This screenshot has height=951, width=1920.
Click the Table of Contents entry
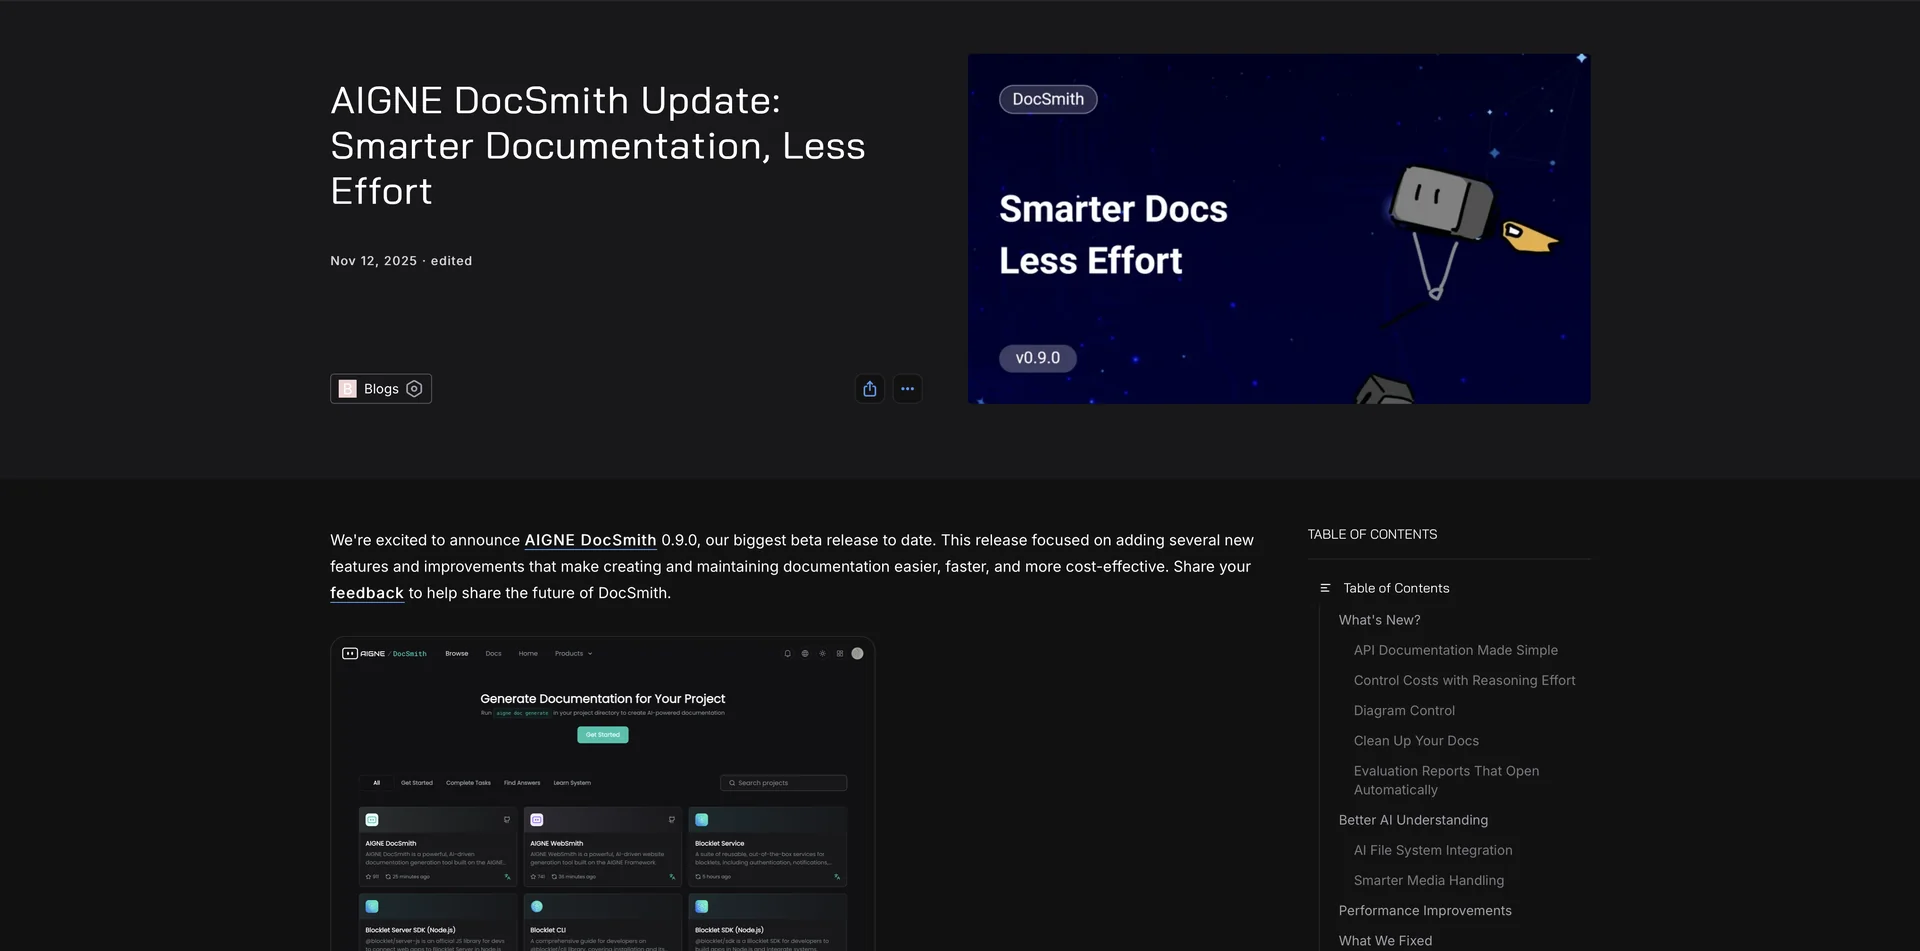(x=1396, y=588)
